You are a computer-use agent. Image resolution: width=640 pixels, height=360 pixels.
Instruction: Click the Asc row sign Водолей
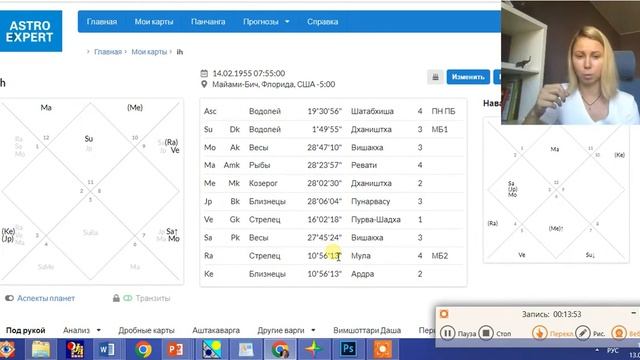point(265,111)
